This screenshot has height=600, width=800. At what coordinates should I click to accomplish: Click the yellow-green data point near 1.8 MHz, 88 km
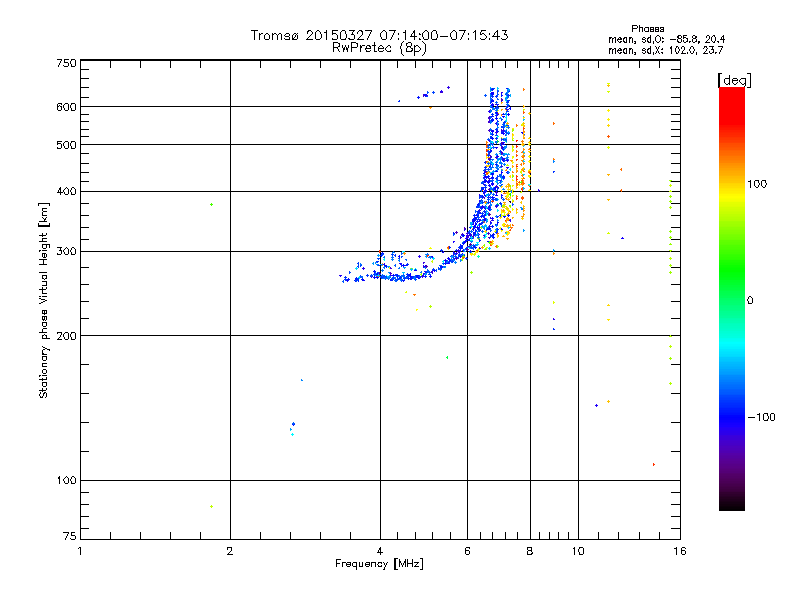click(211, 507)
